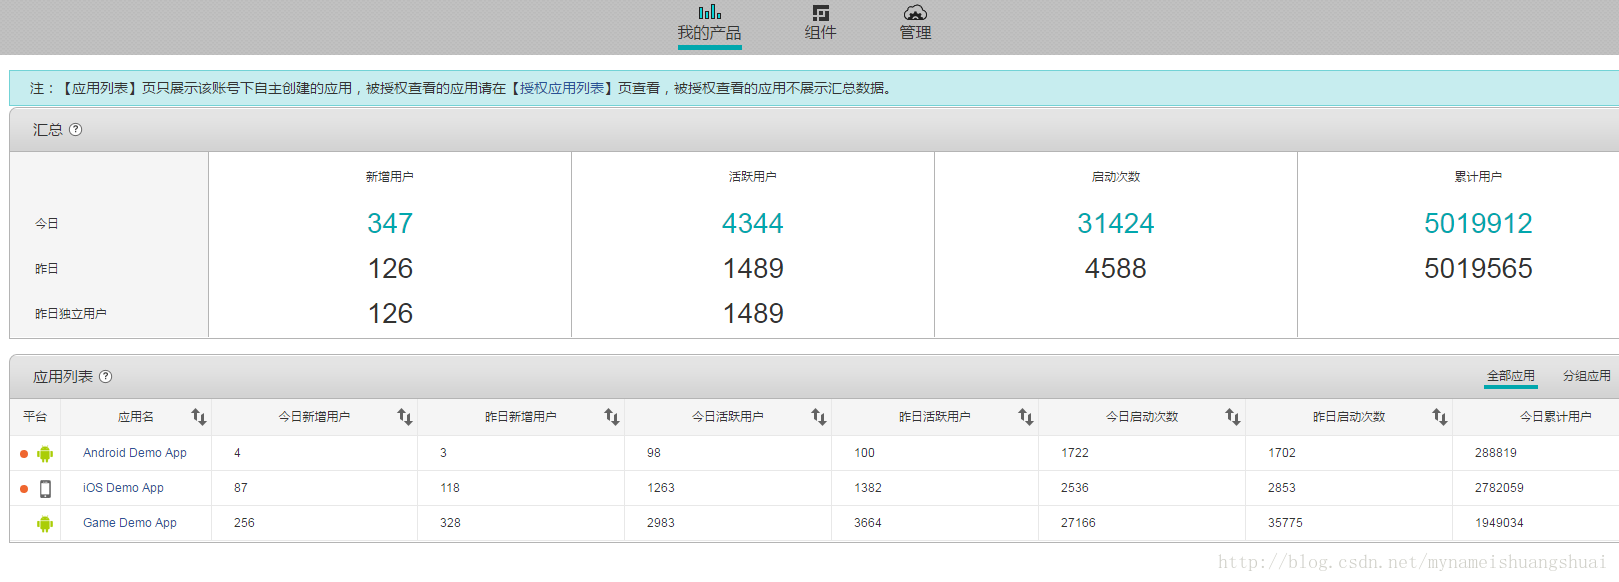
Task: Switch to 全部应用 tab
Action: (1510, 376)
